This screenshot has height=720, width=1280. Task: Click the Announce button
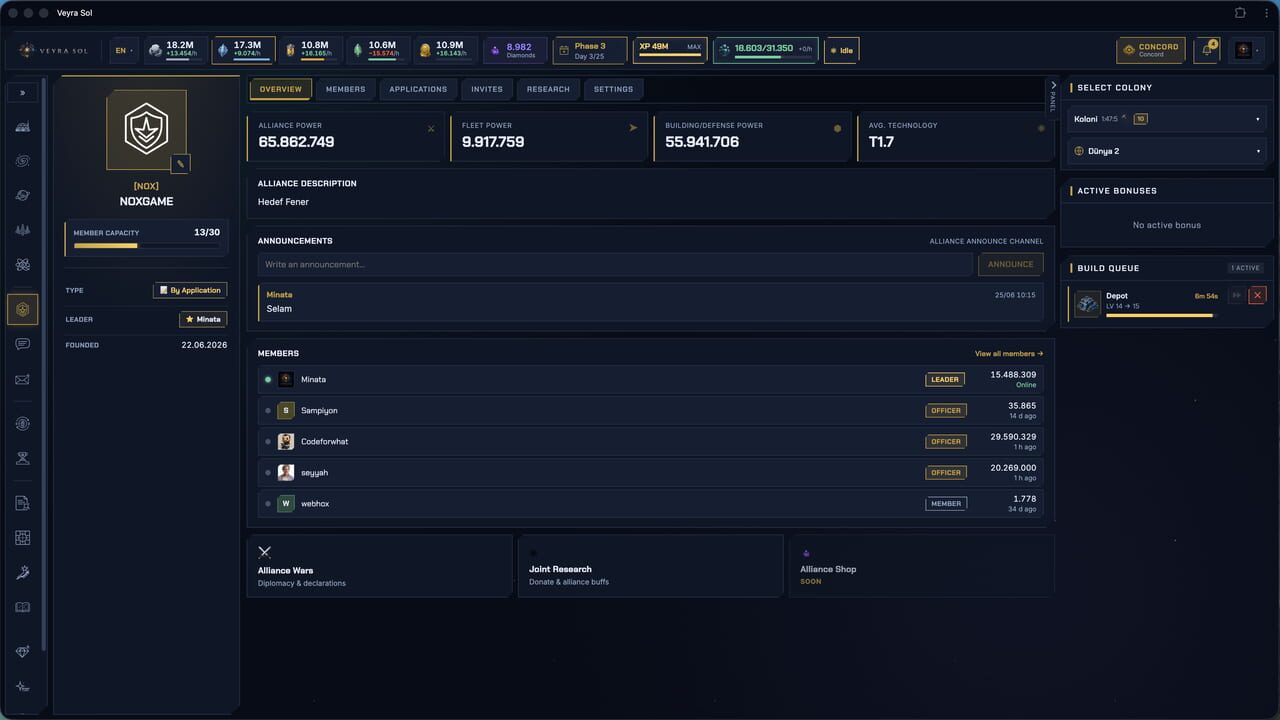1010,264
